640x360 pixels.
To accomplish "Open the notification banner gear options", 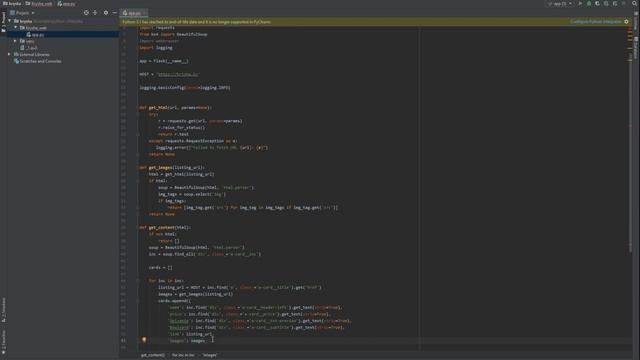I will tap(627, 22).
